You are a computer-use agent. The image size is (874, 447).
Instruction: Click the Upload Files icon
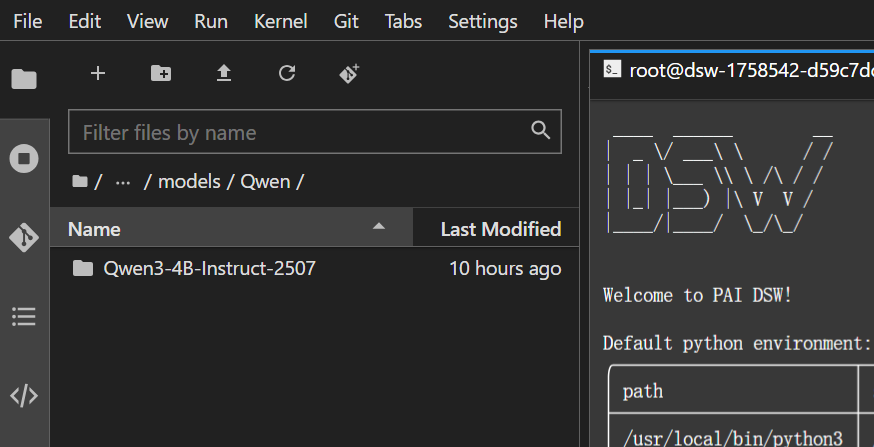pyautogui.click(x=224, y=73)
